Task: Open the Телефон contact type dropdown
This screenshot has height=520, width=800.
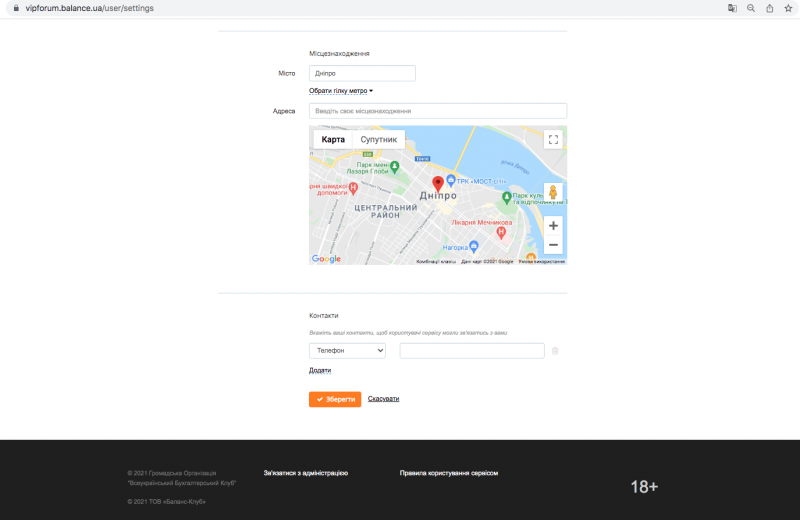Action: [x=347, y=351]
